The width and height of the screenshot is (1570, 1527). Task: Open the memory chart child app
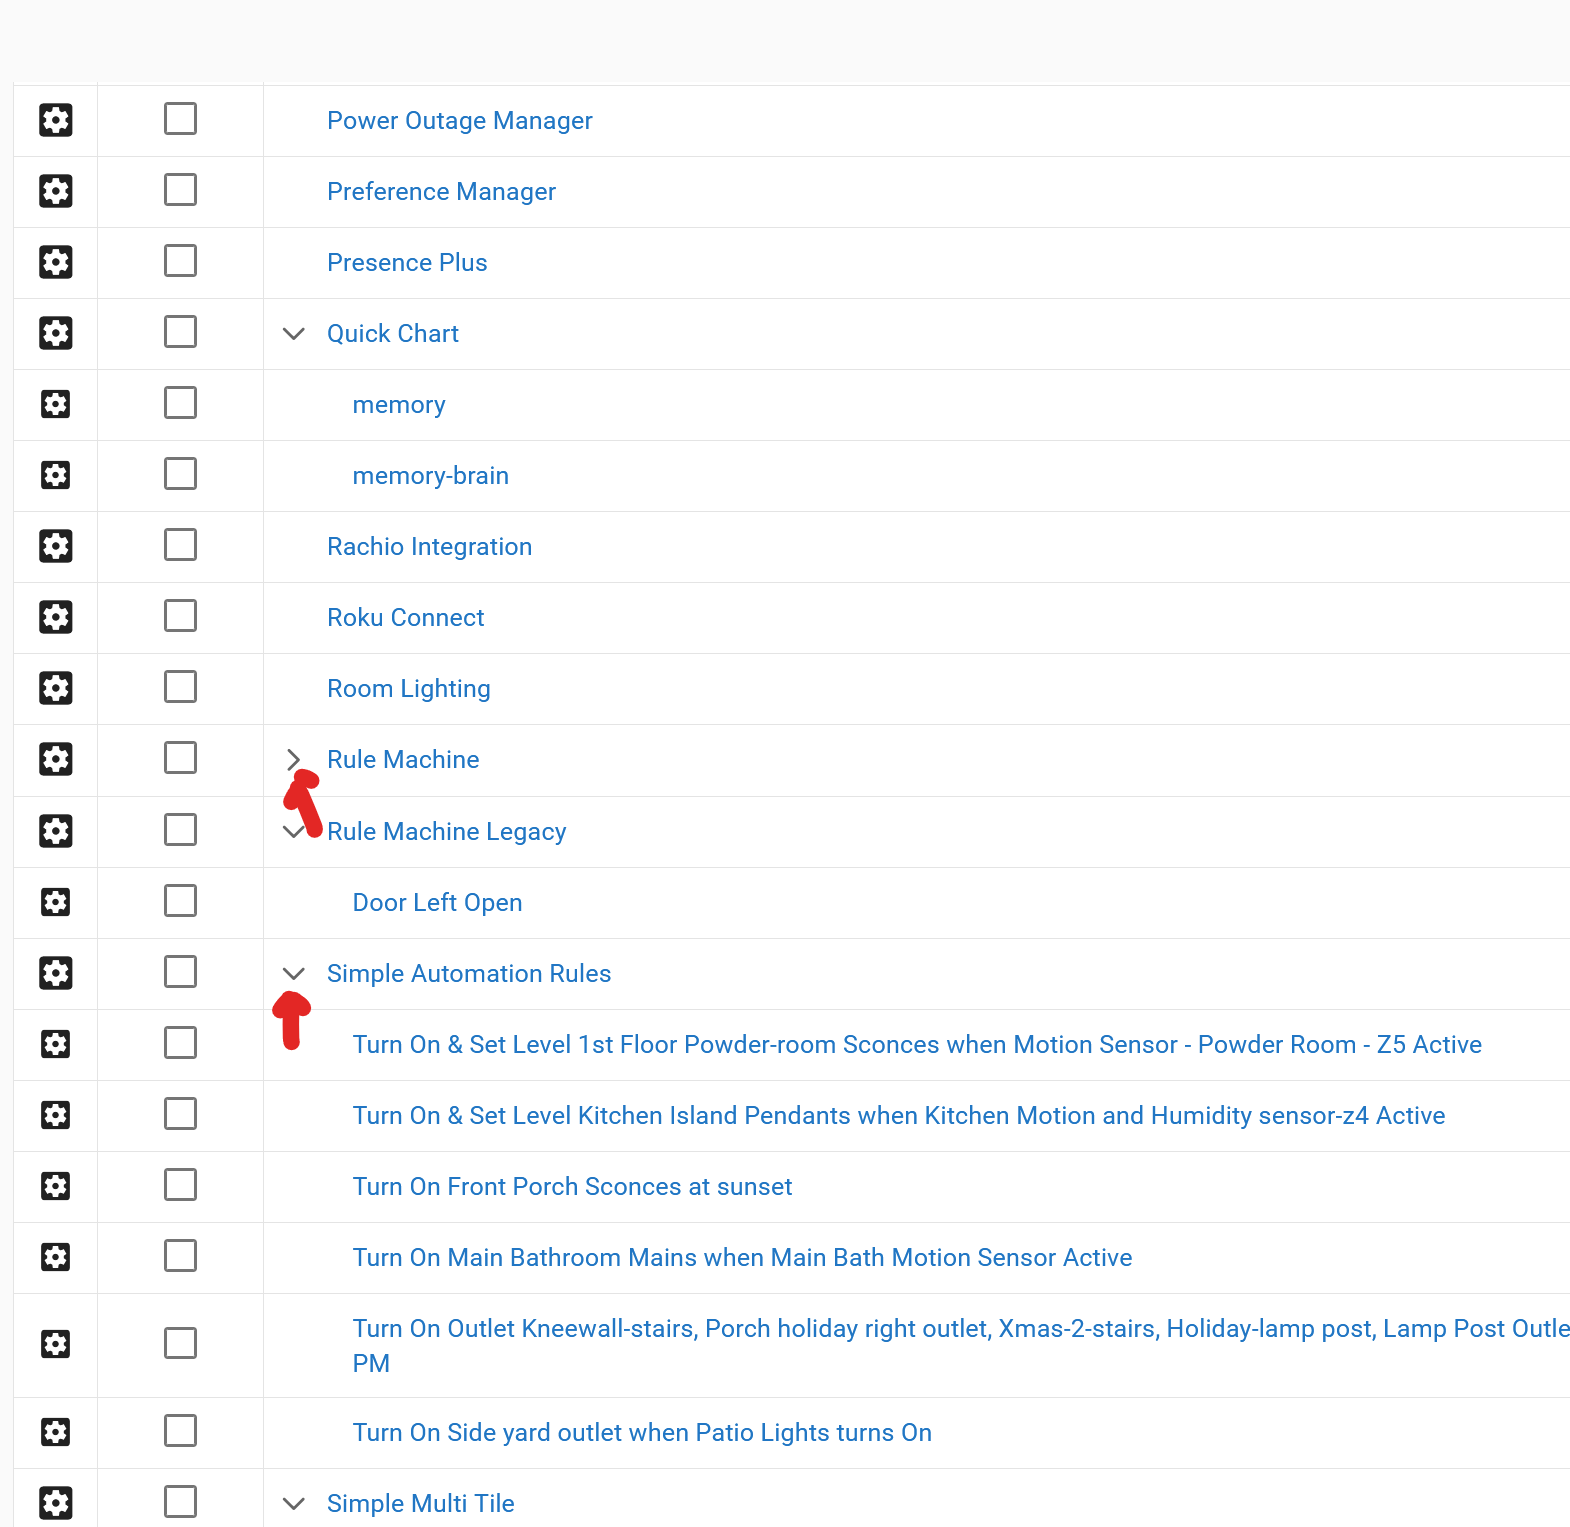399,405
